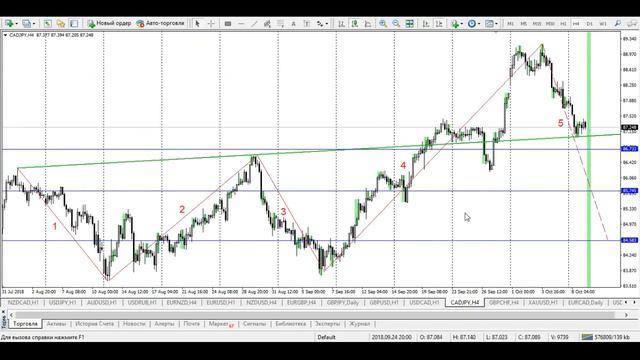640x360 pixels.
Task: Click the Default profile status field
Action: pos(326,337)
